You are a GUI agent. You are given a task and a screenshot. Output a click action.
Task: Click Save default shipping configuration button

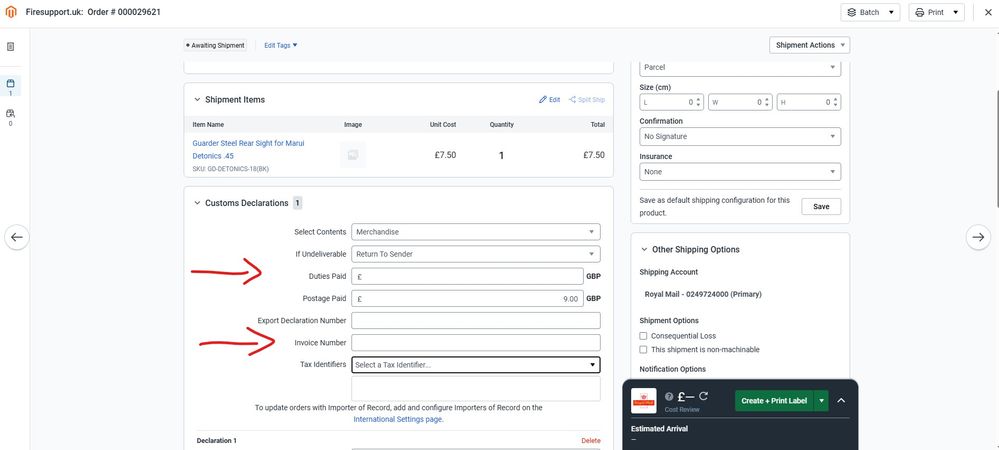pos(821,207)
